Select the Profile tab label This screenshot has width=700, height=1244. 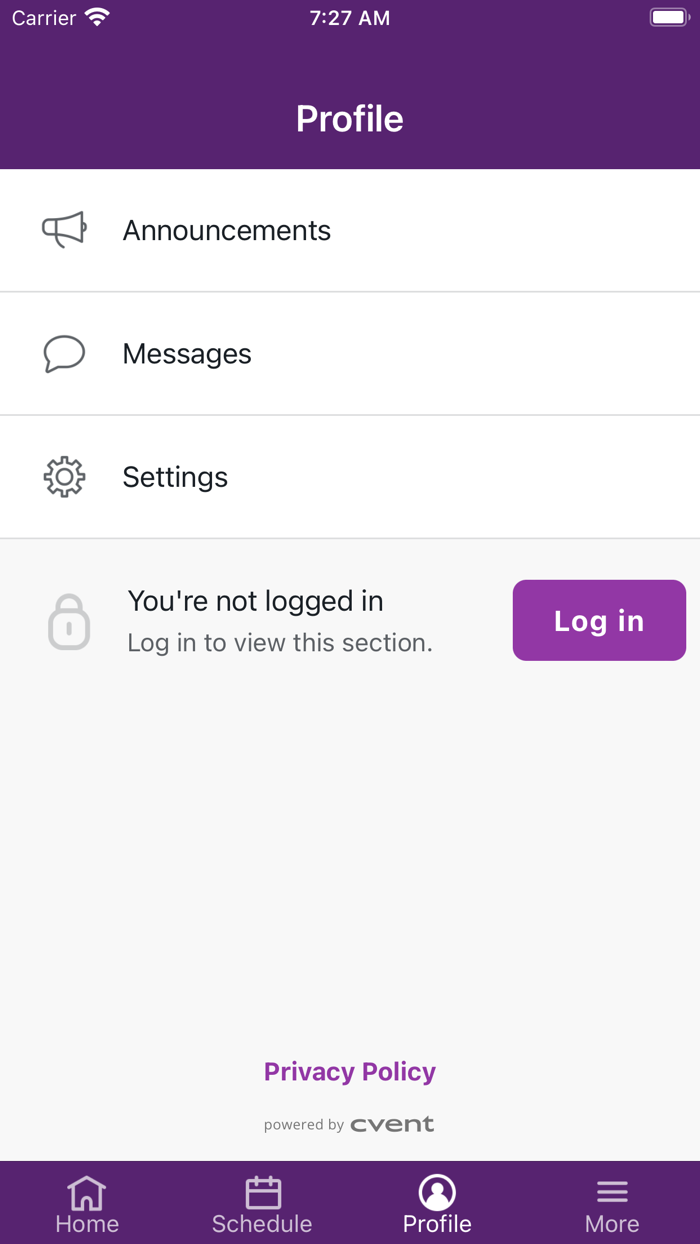[x=437, y=1224]
